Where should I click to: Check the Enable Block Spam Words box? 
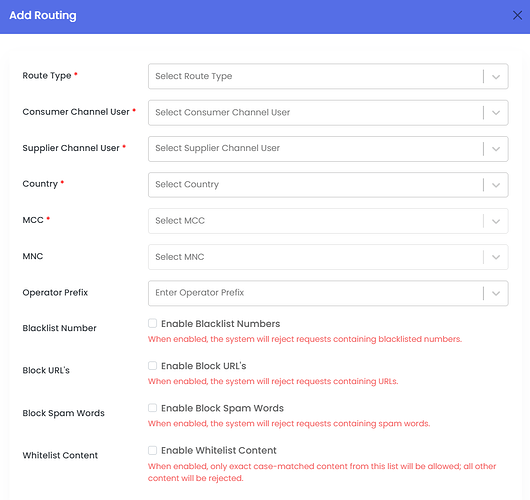tap(152, 408)
